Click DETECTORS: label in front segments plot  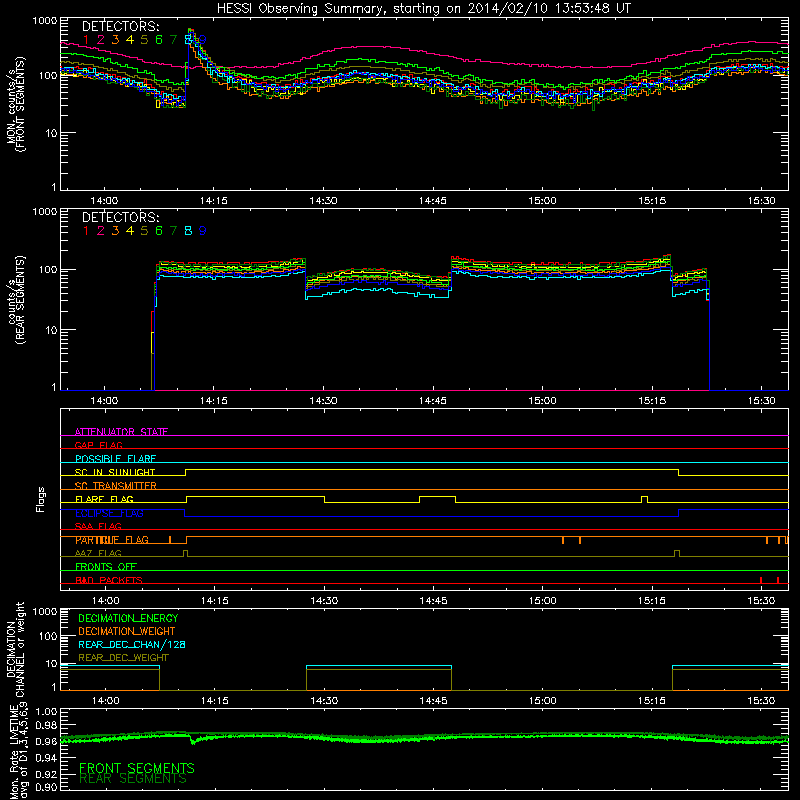point(120,26)
